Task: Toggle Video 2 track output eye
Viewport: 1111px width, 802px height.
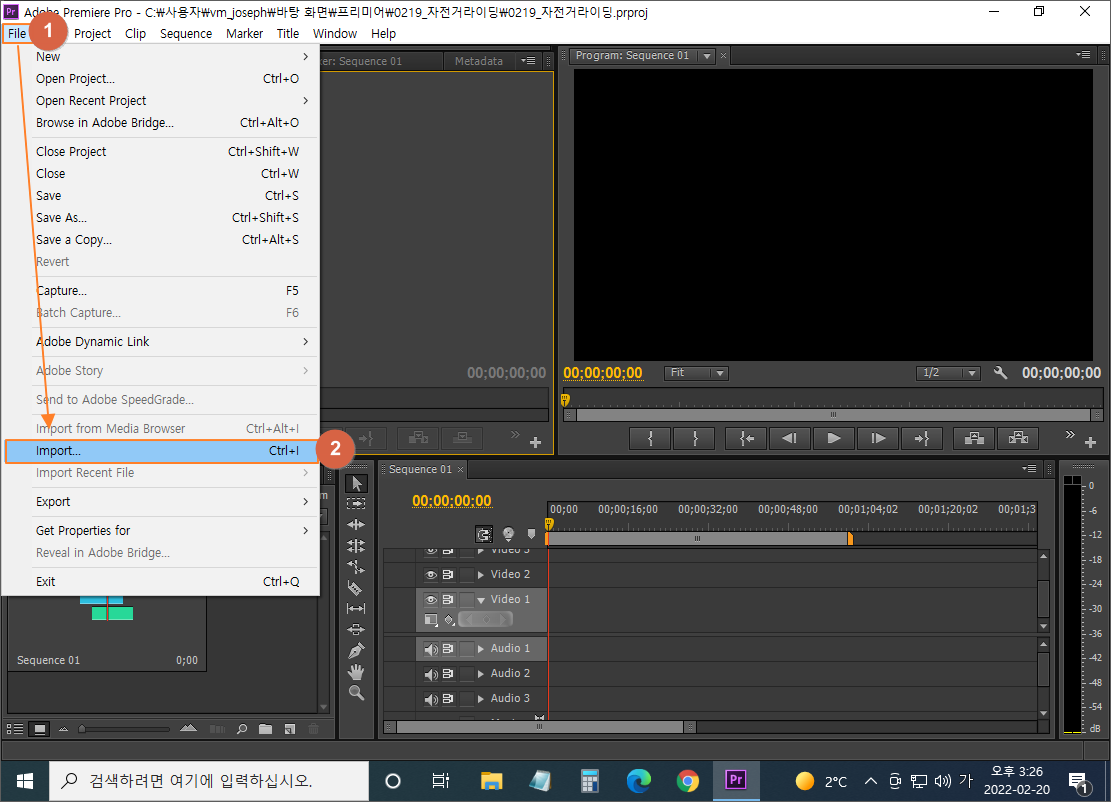Action: tap(431, 575)
